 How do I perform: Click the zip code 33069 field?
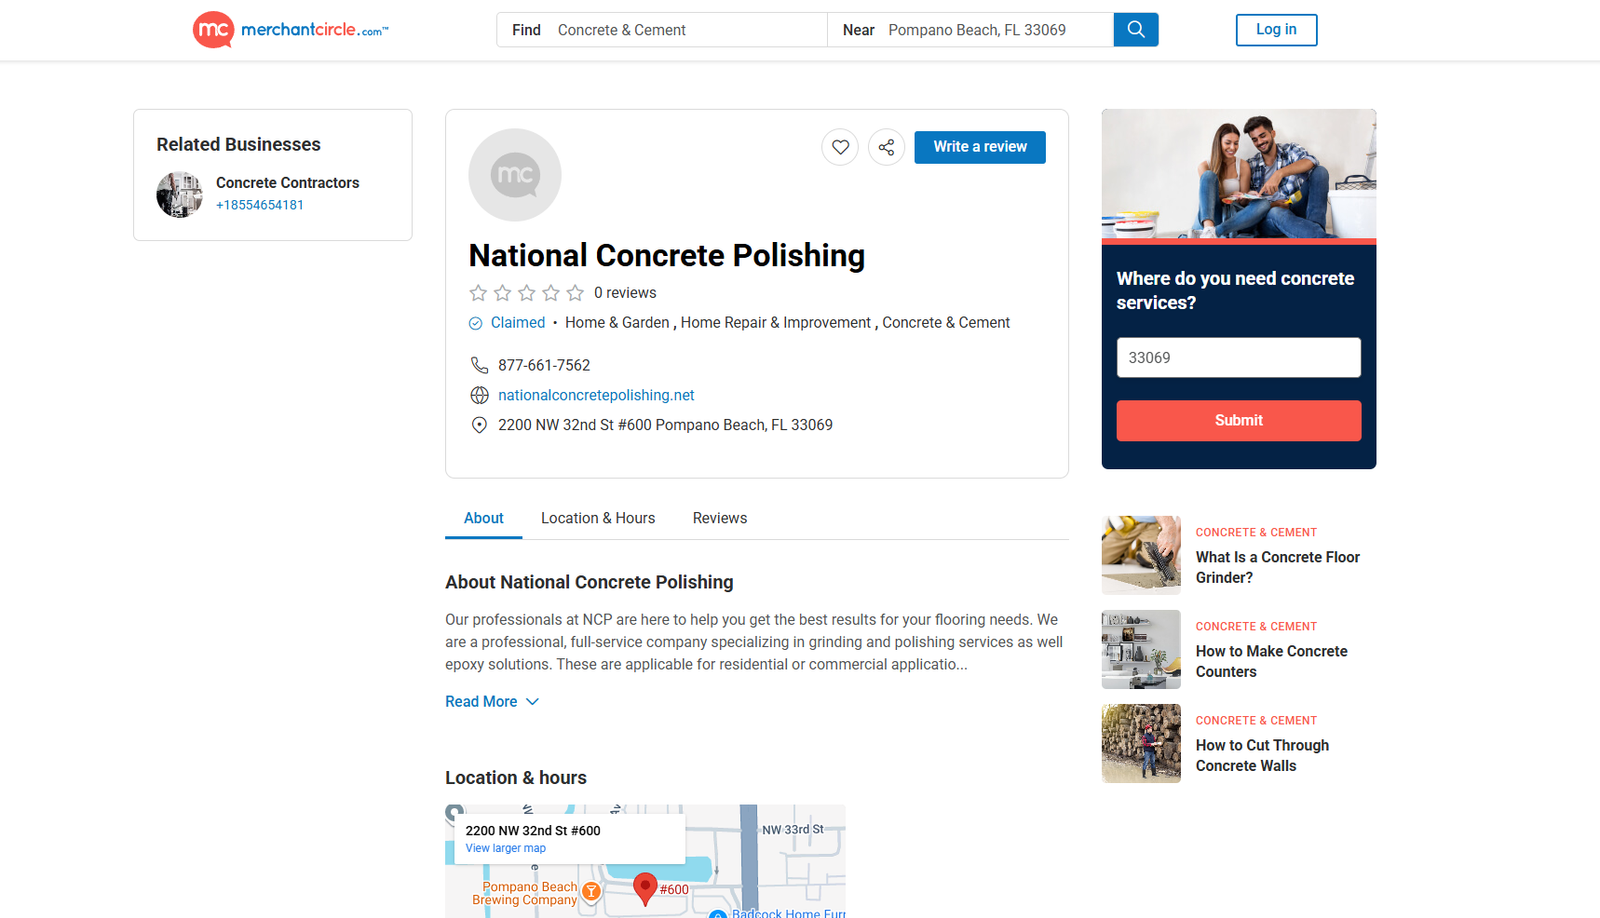[1238, 358]
